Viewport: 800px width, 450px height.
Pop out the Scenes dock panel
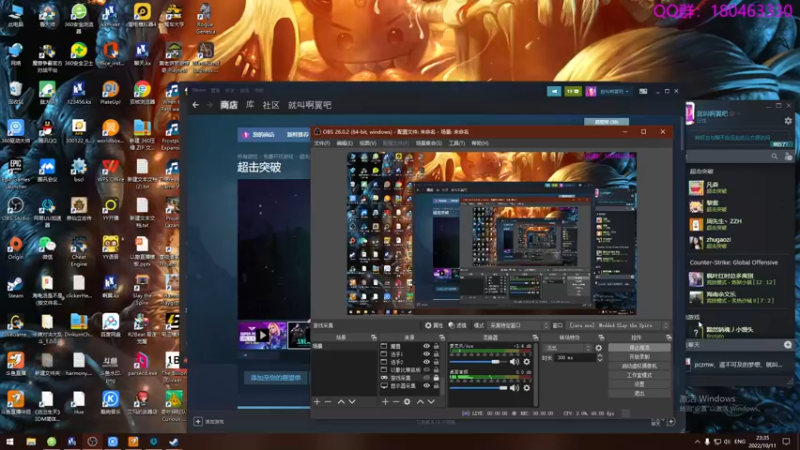pos(373,338)
